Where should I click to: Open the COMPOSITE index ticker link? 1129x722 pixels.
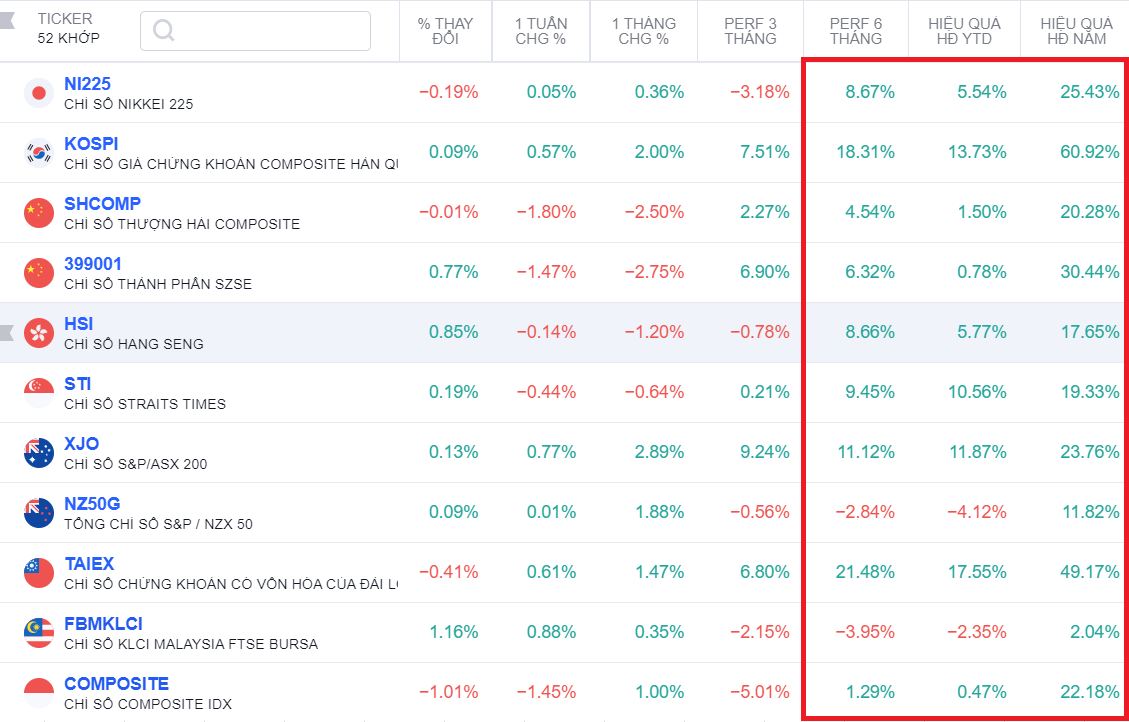click(x=116, y=684)
